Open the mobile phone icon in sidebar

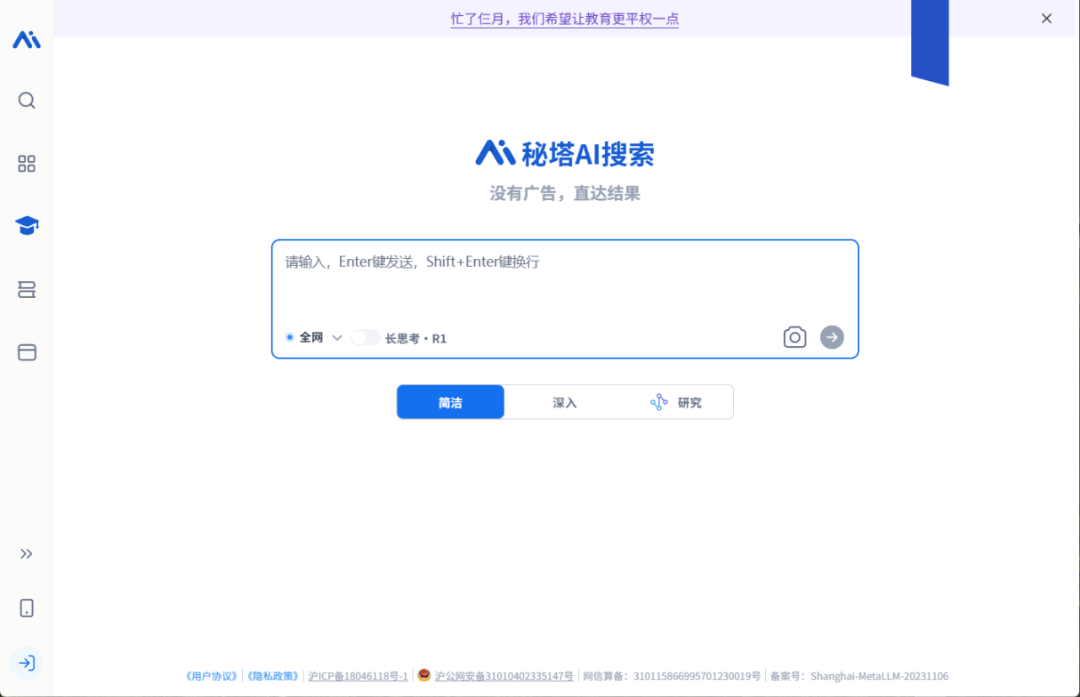27,608
